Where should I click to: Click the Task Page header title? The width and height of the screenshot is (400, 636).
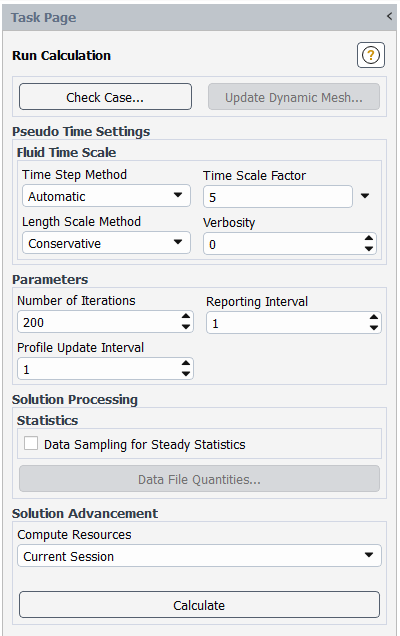pyautogui.click(x=43, y=18)
